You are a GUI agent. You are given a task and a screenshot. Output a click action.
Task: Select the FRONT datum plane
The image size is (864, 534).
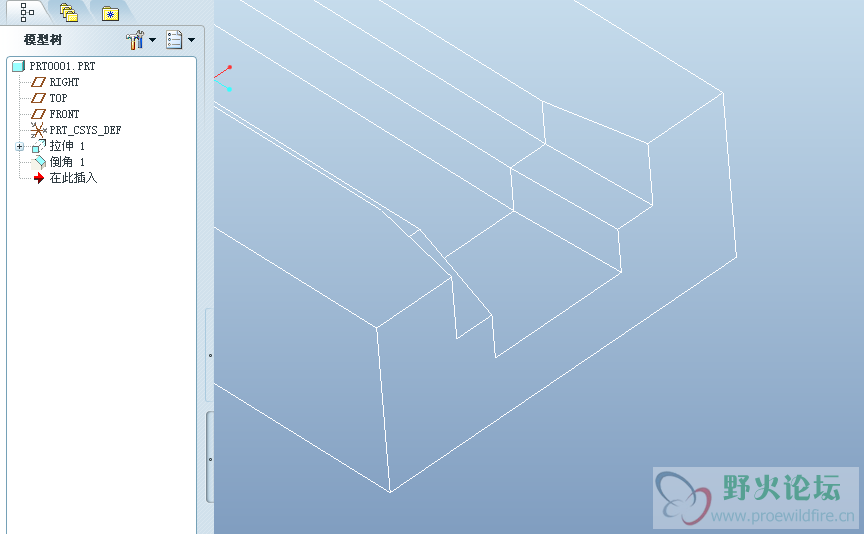(x=64, y=114)
